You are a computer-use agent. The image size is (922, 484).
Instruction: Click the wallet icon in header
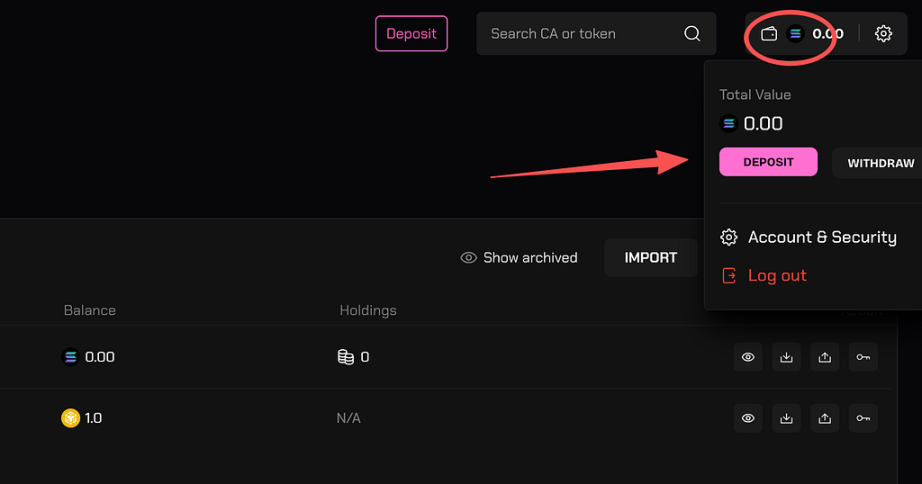click(769, 34)
